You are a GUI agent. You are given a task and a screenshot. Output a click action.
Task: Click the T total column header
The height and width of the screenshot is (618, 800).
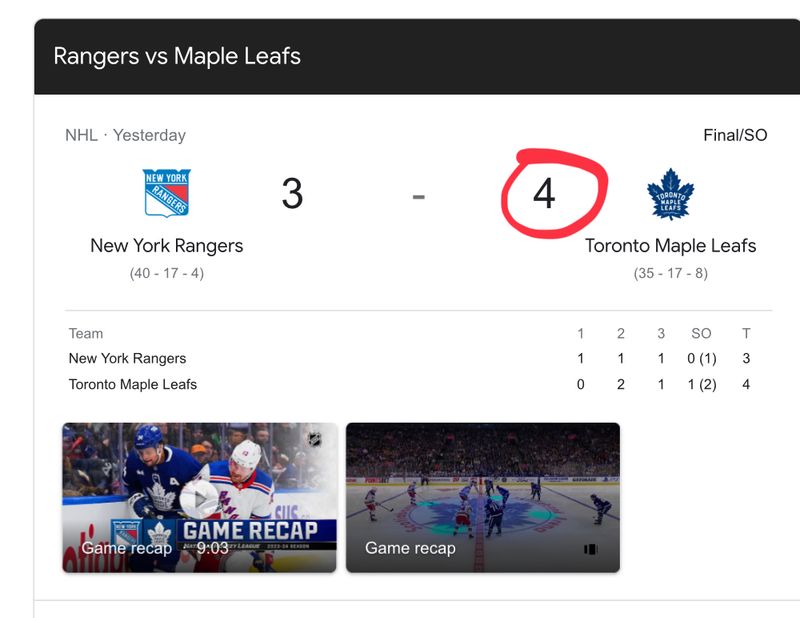[x=746, y=333]
